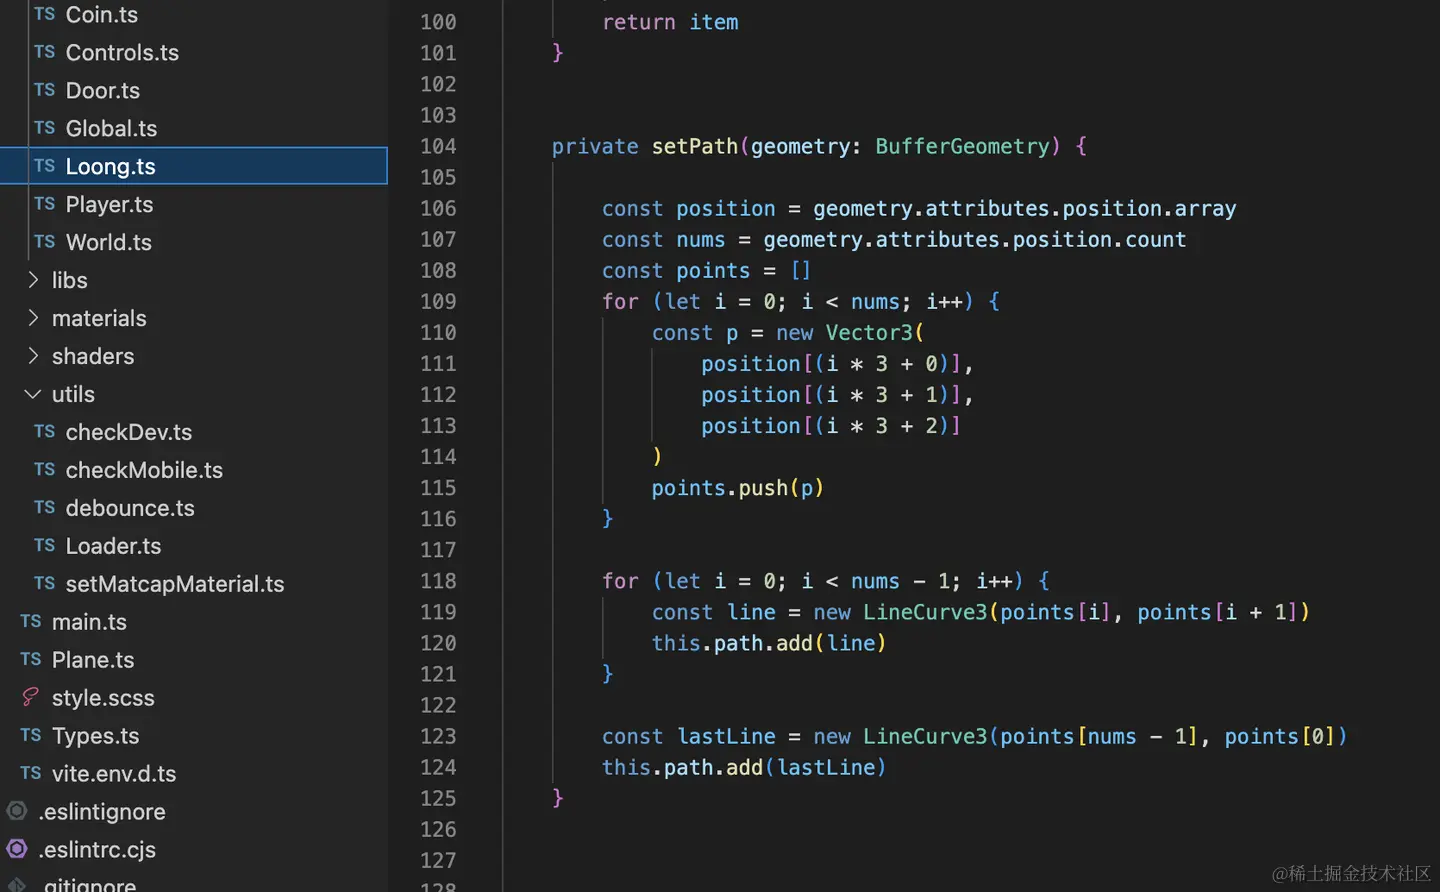Viewport: 1440px width, 892px height.
Task: Click the icon beside .eslintignore
Action: coord(17,811)
